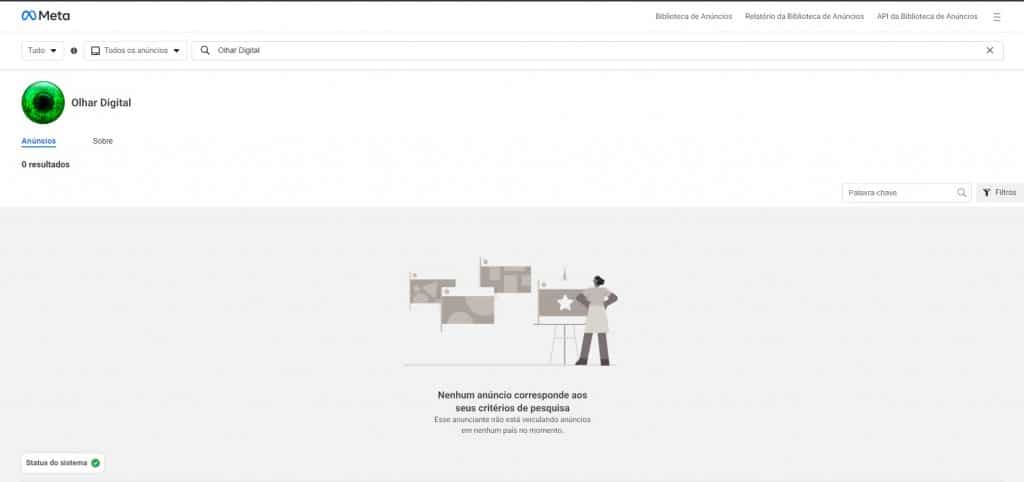
Task: Click the Palavra-chave search magnifier icon
Action: [961, 193]
